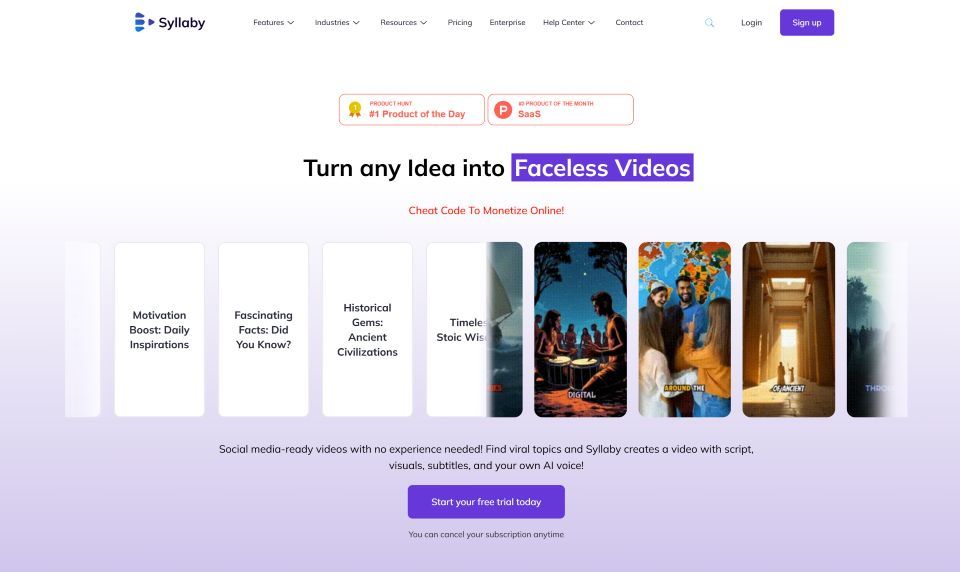Expand the Help Center dropdown
960x572 pixels.
coord(569,23)
